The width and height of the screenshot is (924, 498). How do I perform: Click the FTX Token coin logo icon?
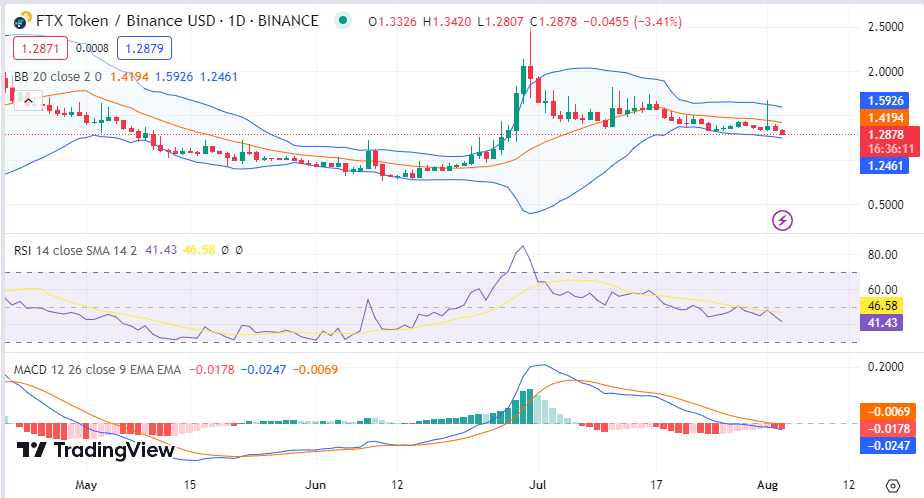(22, 22)
